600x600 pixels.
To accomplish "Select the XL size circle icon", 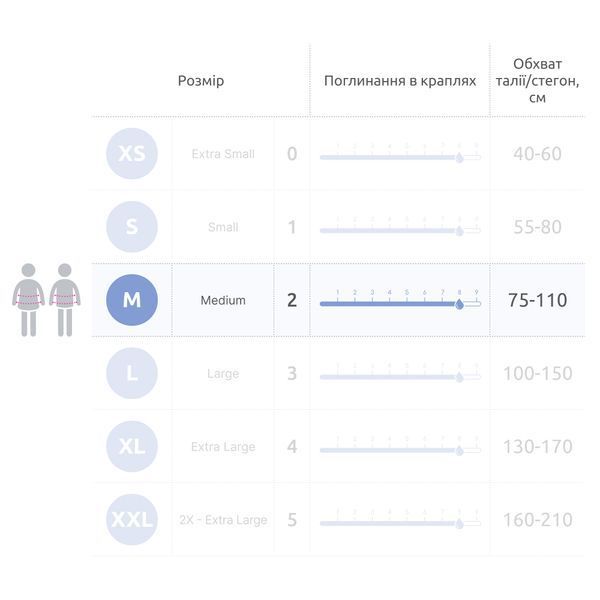I will click(x=132, y=446).
